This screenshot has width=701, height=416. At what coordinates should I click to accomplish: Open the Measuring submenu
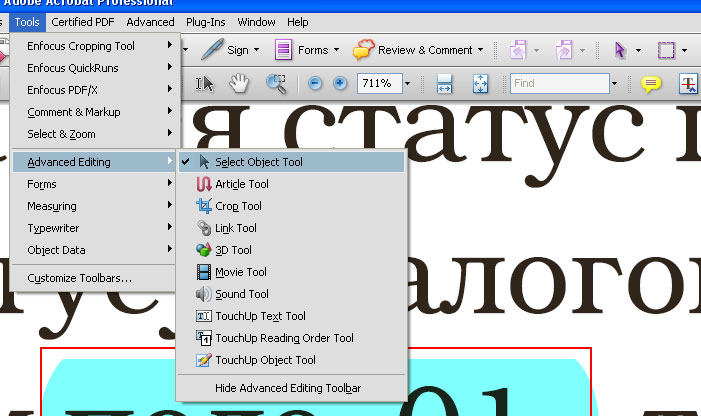point(94,206)
